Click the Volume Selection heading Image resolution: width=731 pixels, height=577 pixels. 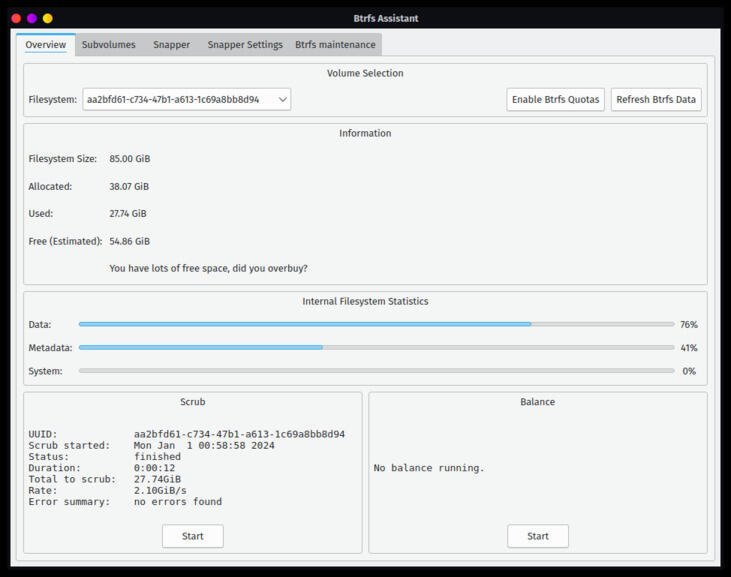[365, 73]
